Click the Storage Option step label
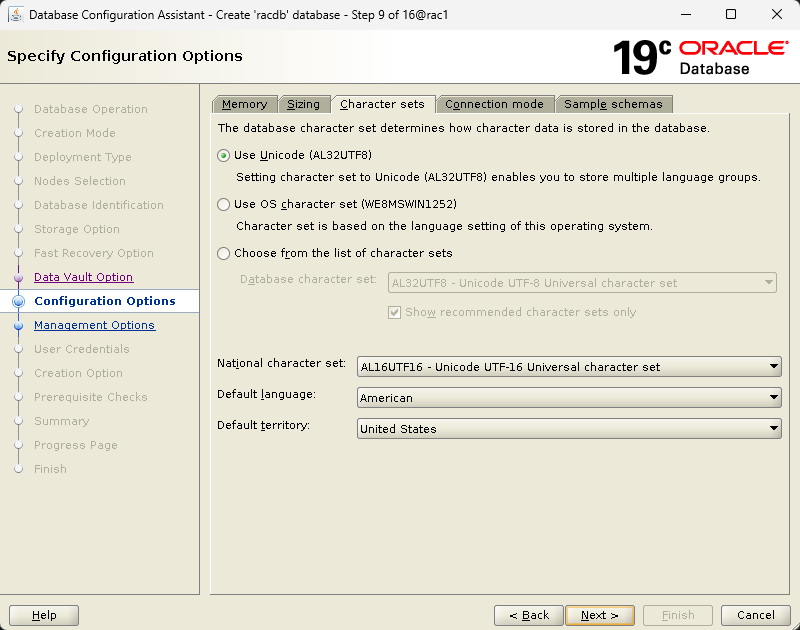This screenshot has width=800, height=630. click(77, 229)
